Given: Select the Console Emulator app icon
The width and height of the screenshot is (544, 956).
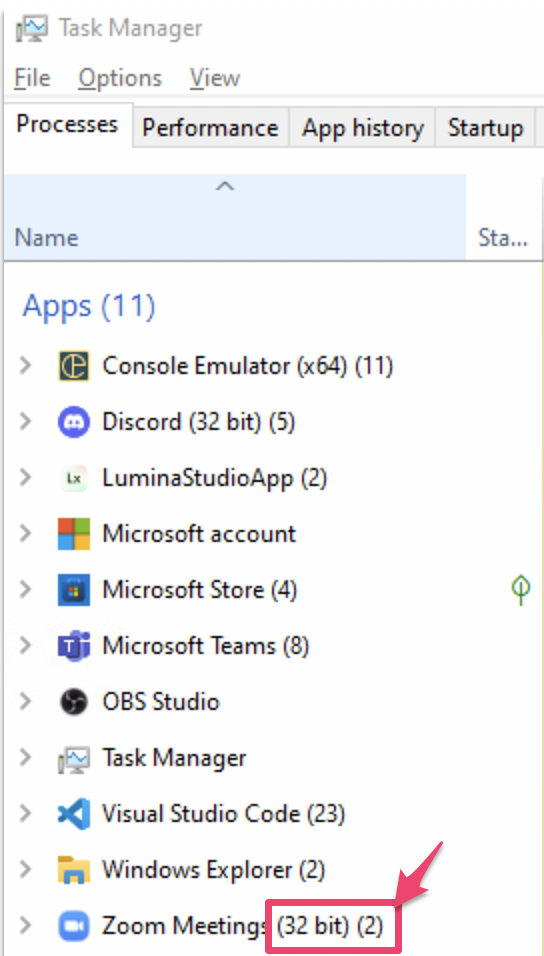Looking at the screenshot, I should click(x=74, y=366).
